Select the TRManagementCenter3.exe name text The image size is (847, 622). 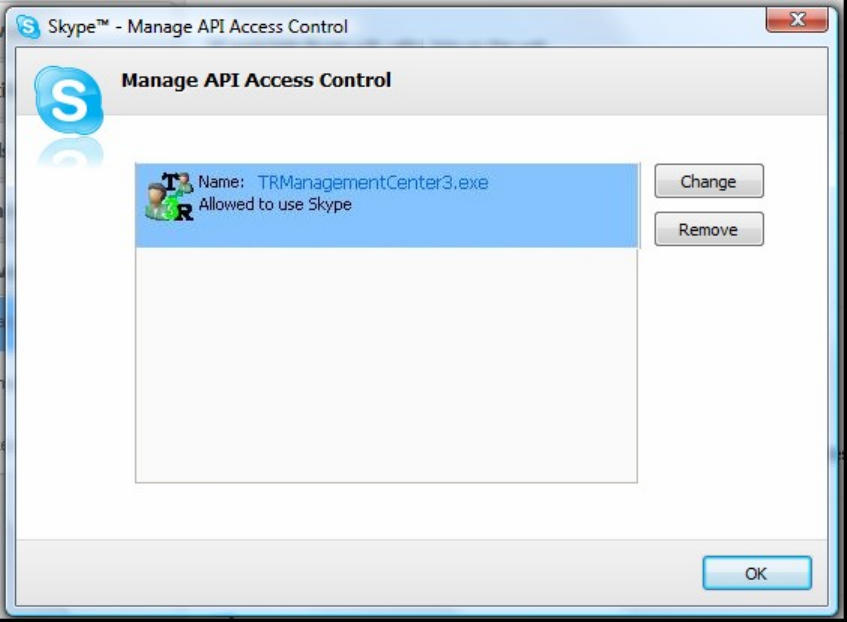click(x=373, y=183)
